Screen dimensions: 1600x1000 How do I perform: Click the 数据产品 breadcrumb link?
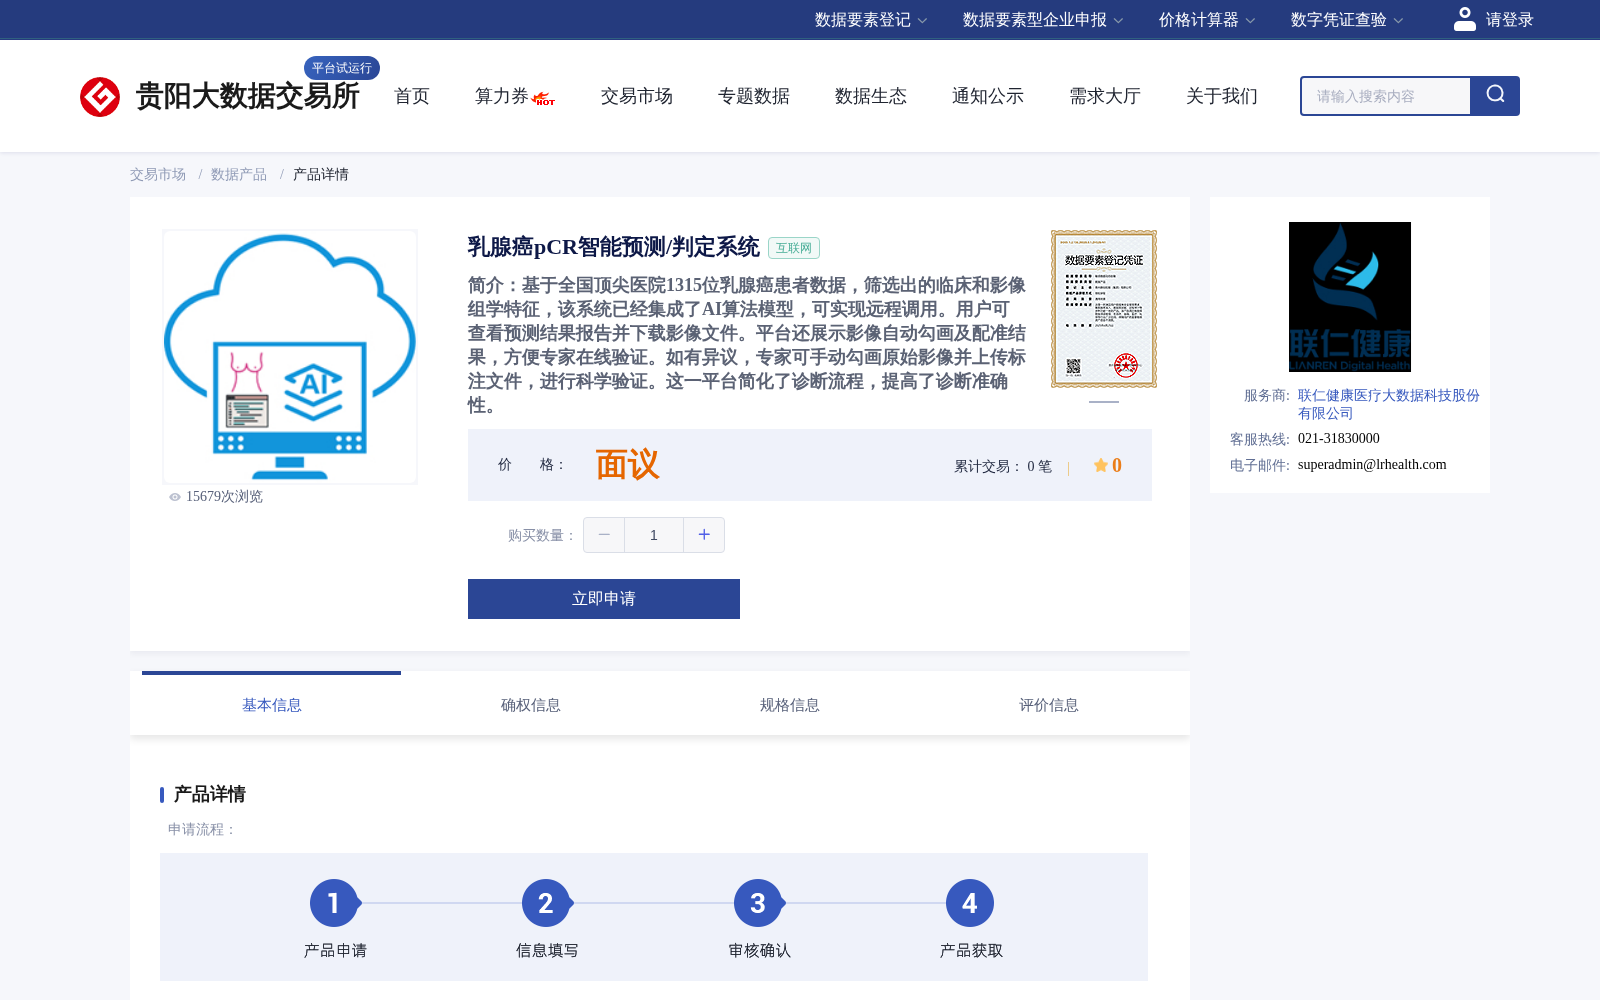[239, 174]
